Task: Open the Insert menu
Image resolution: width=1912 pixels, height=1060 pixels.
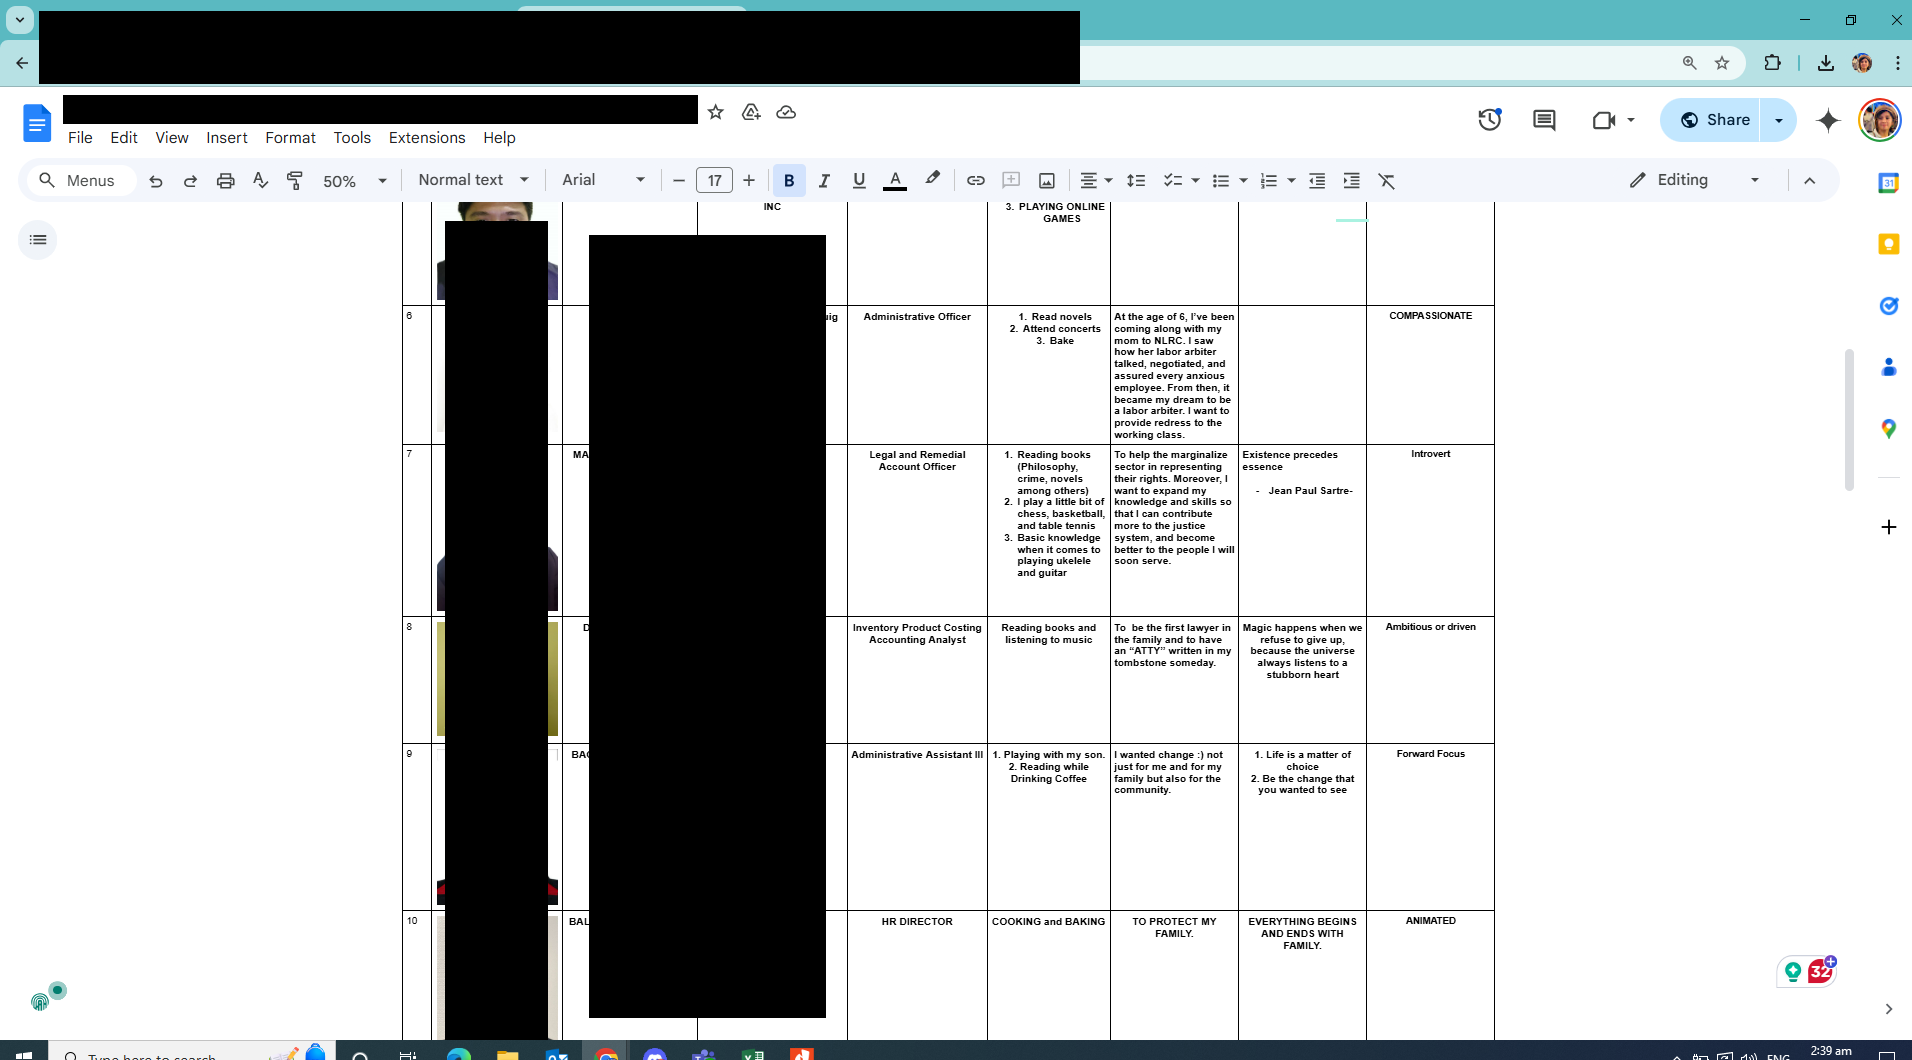Action: (x=227, y=138)
